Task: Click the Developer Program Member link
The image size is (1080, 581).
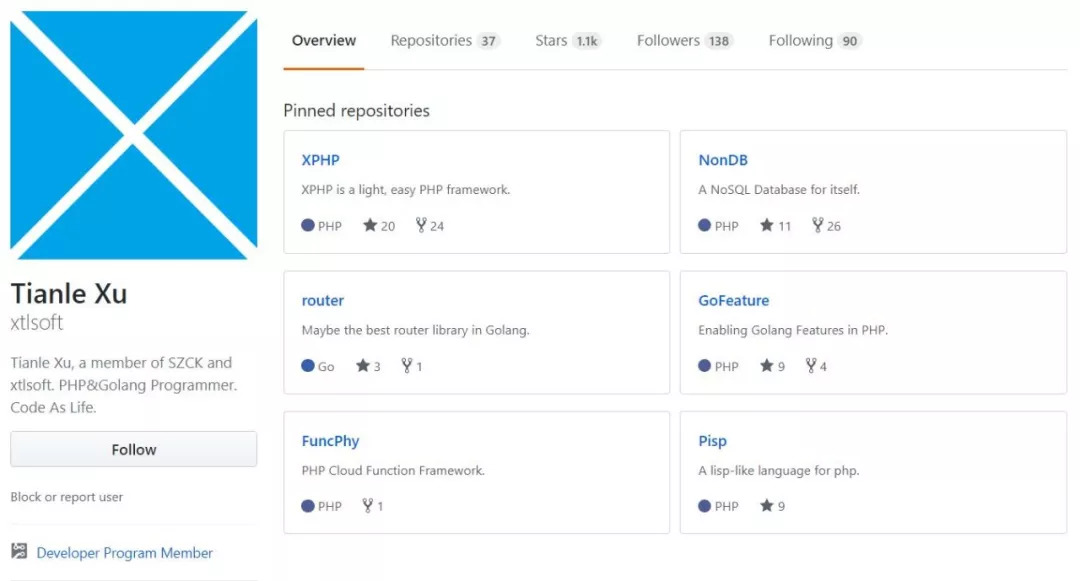Action: point(125,553)
